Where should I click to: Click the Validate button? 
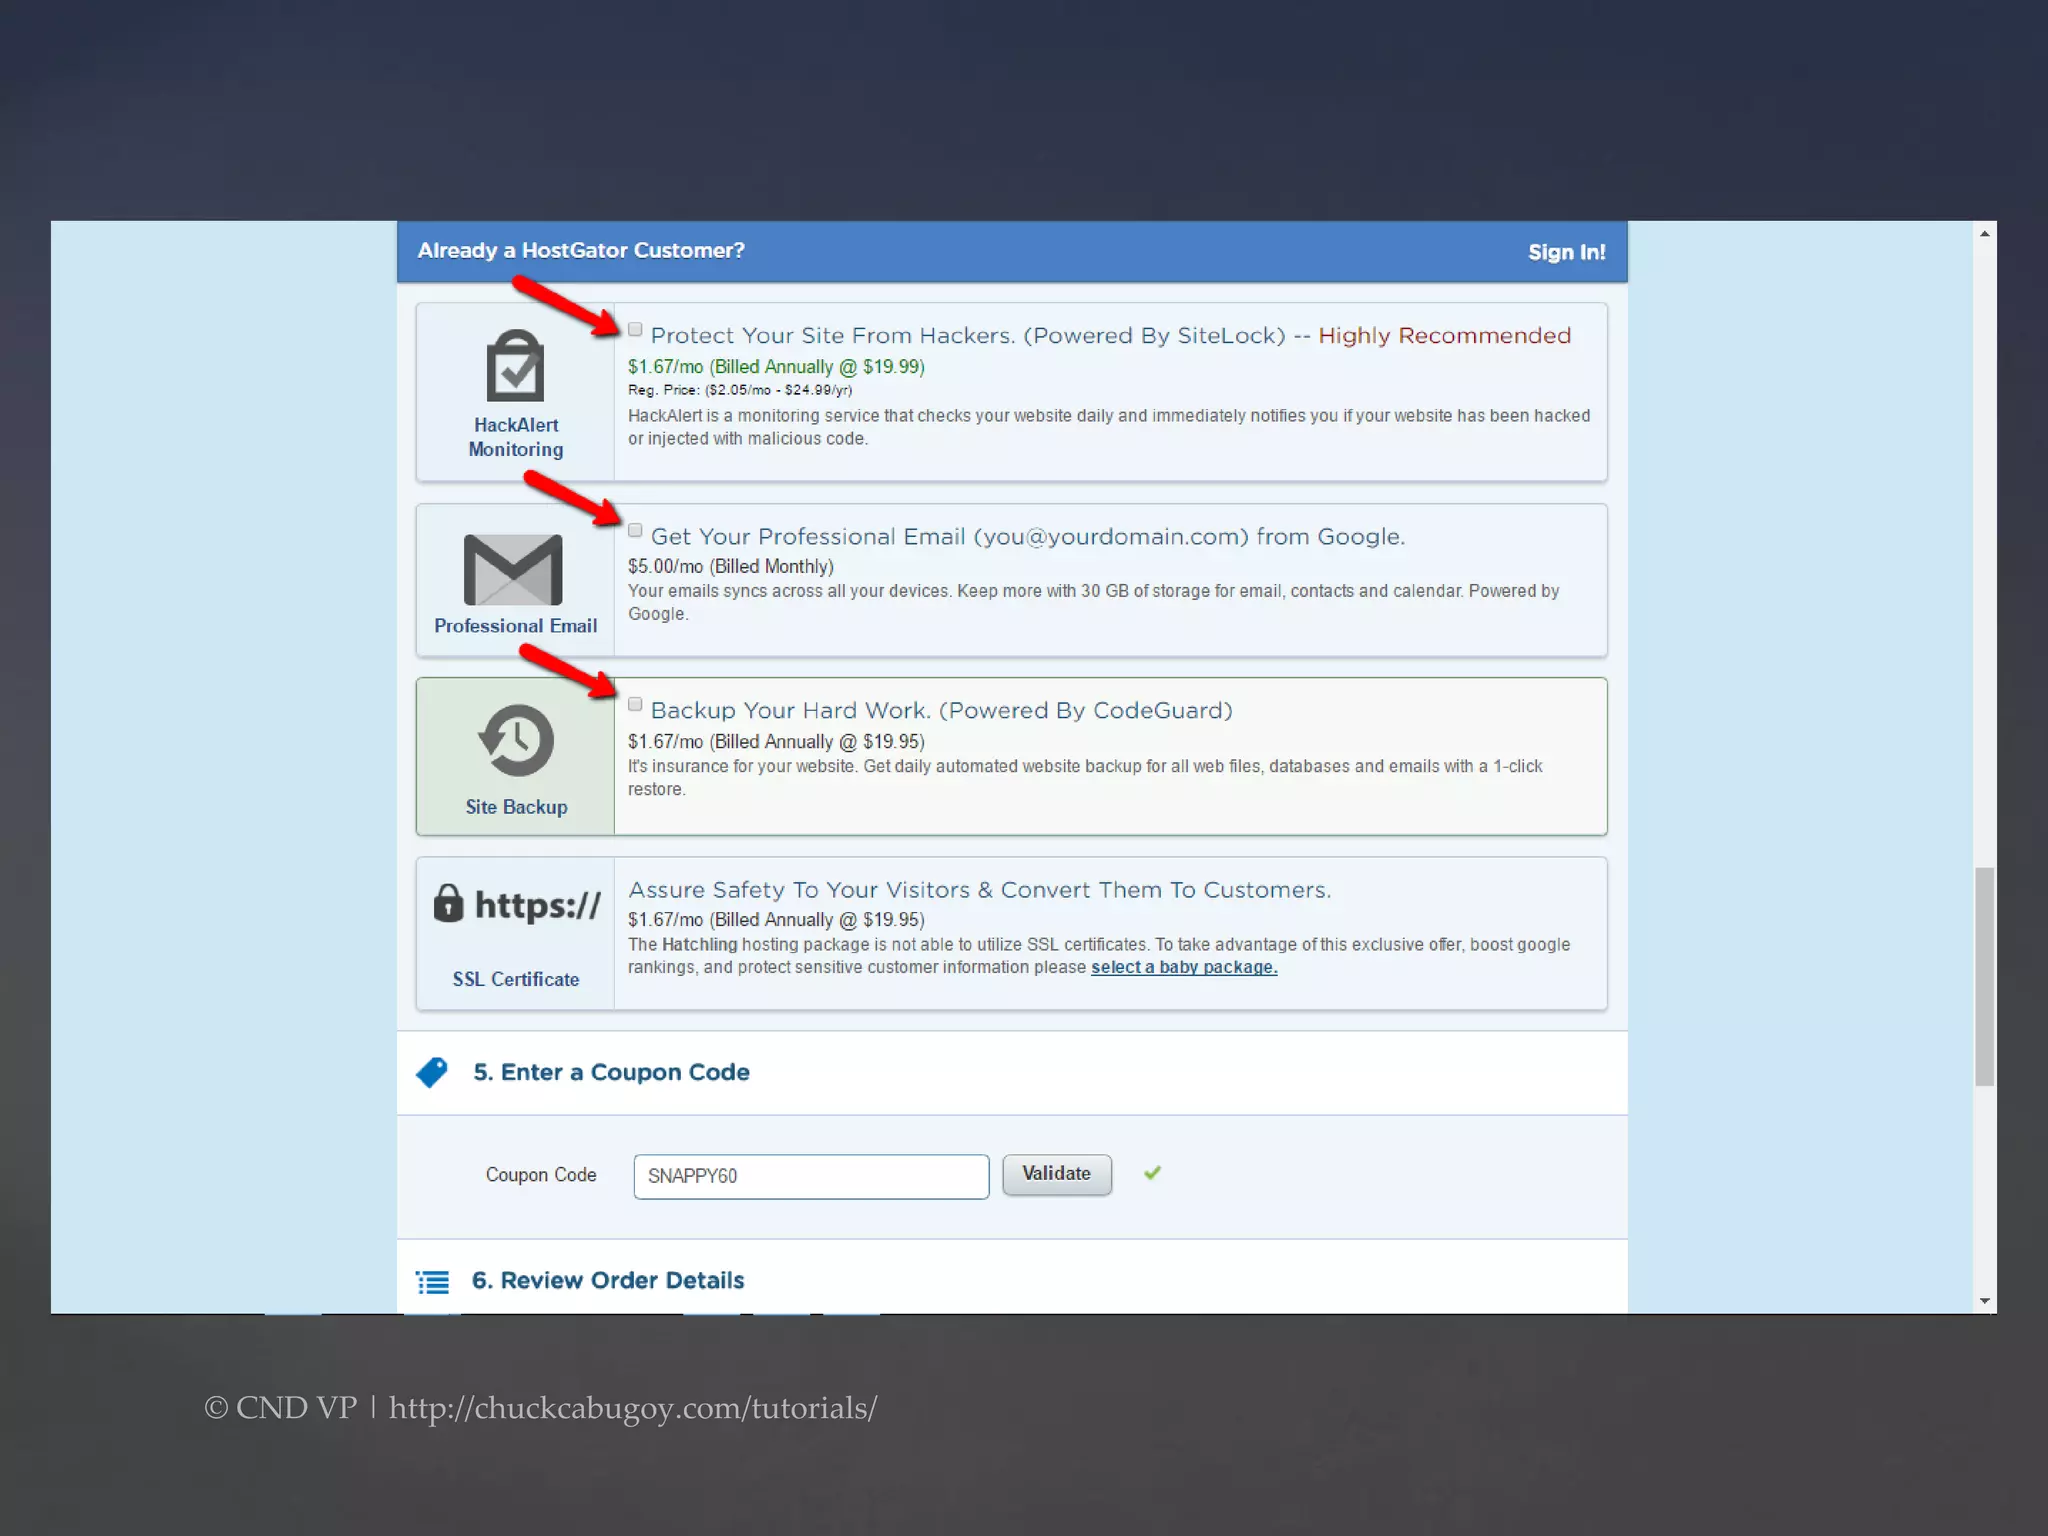(1057, 1174)
